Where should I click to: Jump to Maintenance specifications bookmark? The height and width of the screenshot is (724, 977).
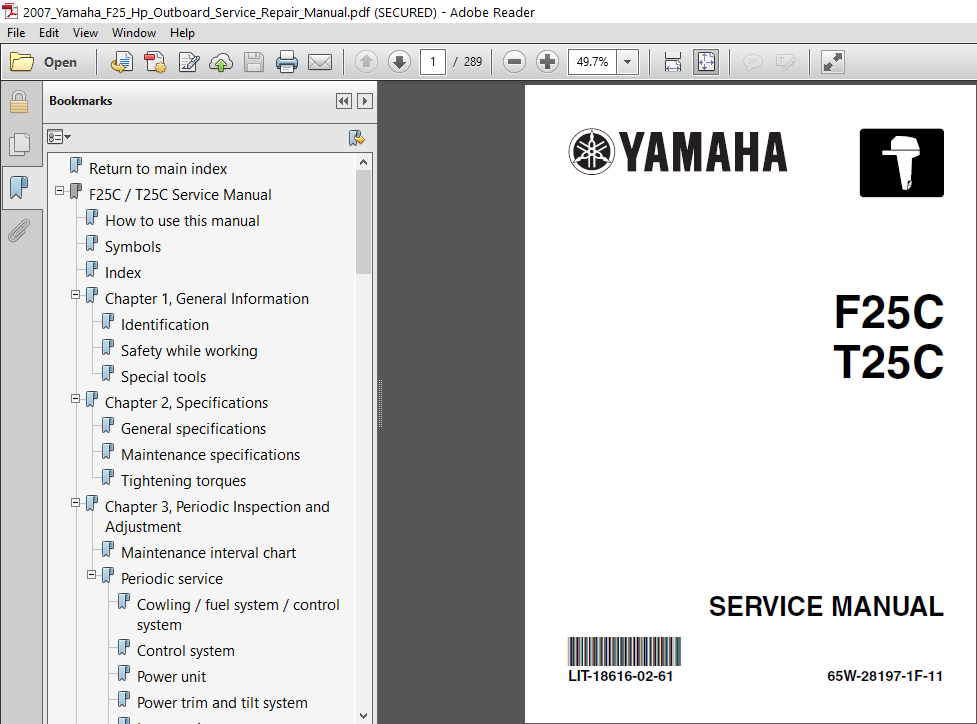pyautogui.click(x=211, y=455)
